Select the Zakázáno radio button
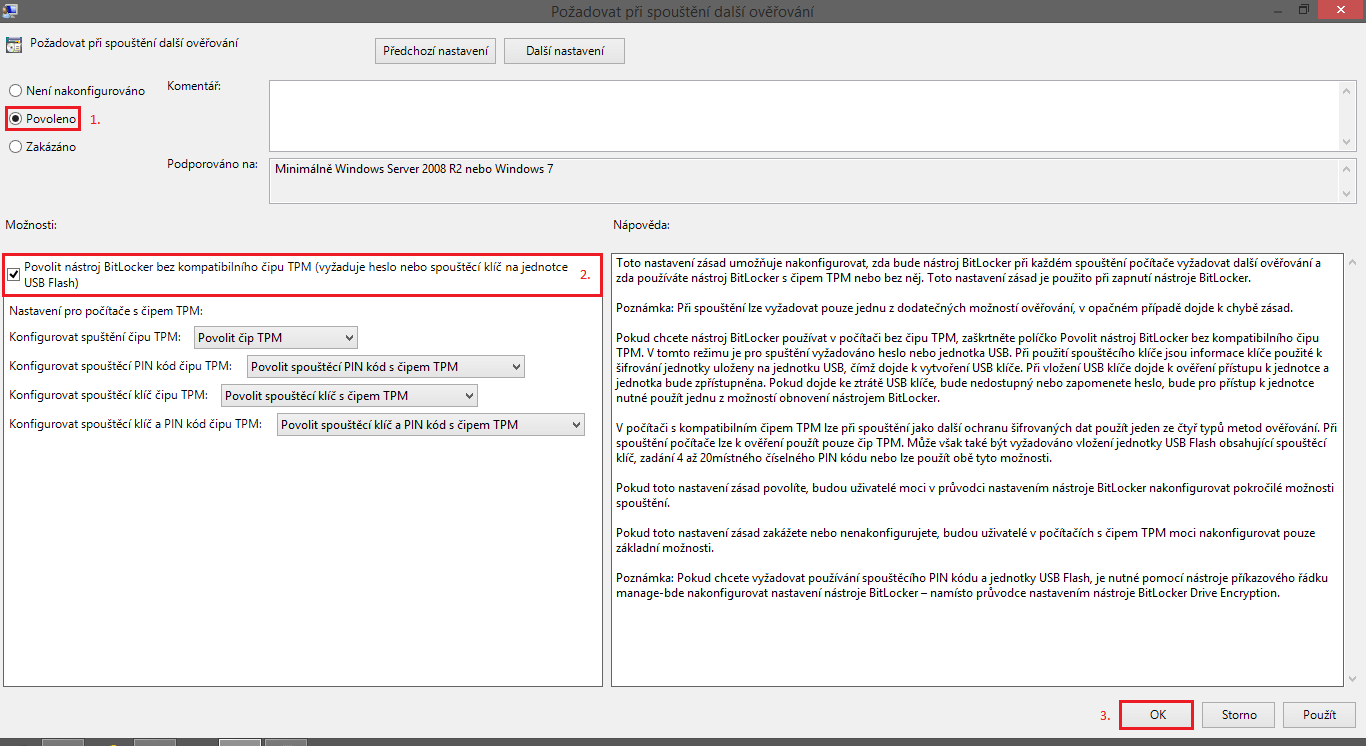Image resolution: width=1366 pixels, height=746 pixels. point(16,146)
